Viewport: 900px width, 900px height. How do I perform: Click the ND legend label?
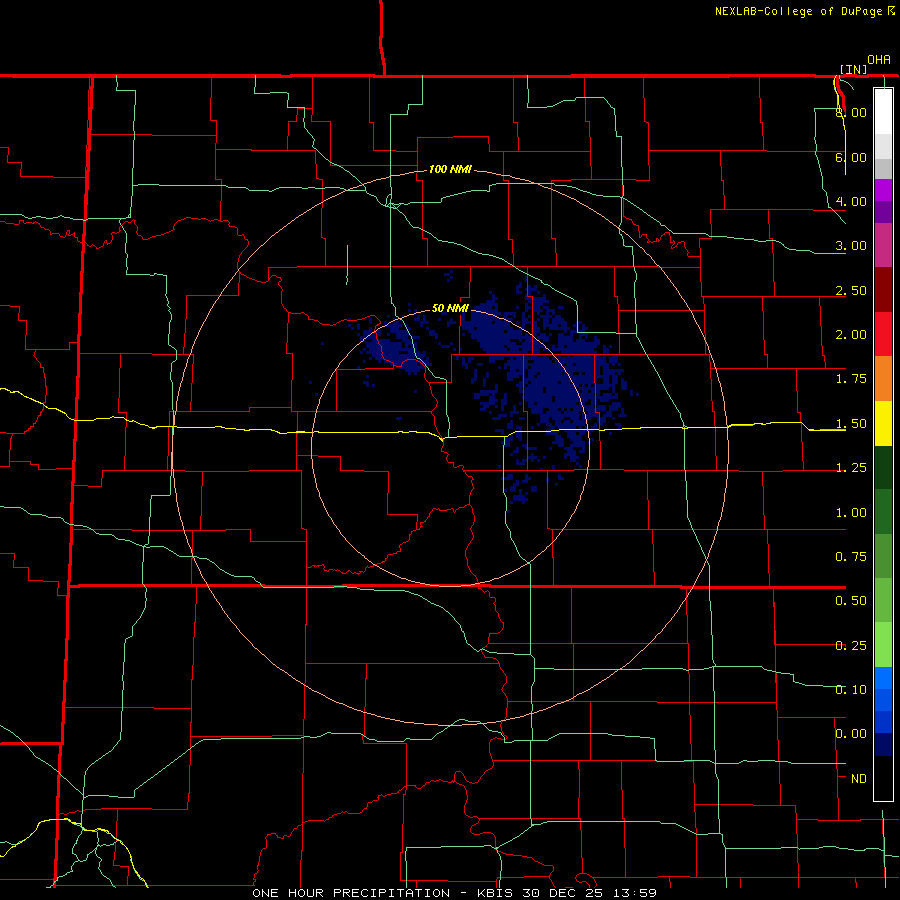coord(859,779)
